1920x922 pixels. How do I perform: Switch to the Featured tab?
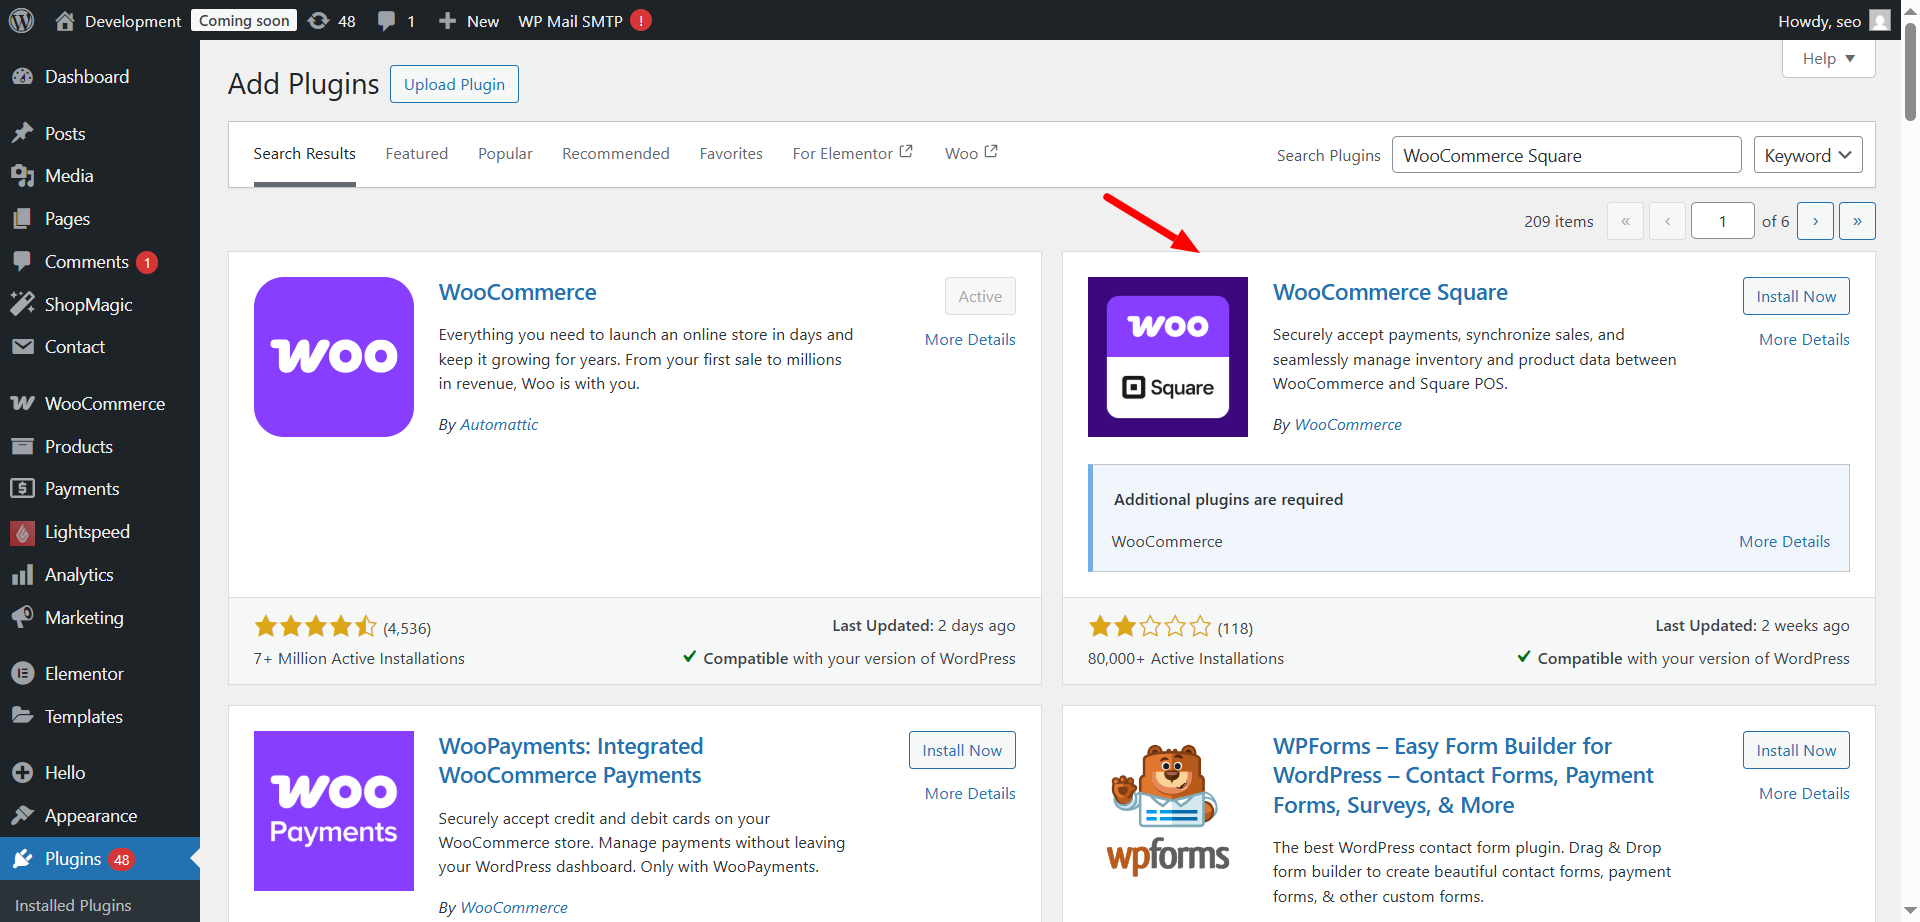(417, 154)
